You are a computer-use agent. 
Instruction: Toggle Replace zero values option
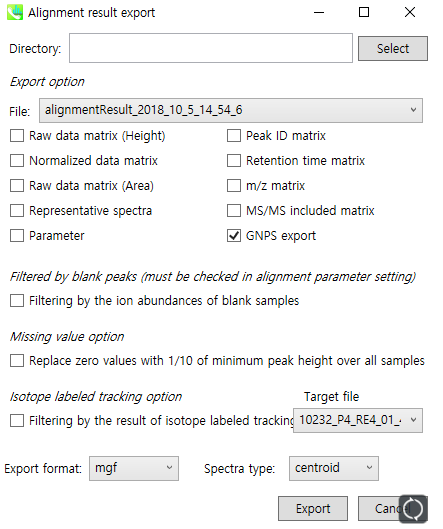click(x=17, y=361)
